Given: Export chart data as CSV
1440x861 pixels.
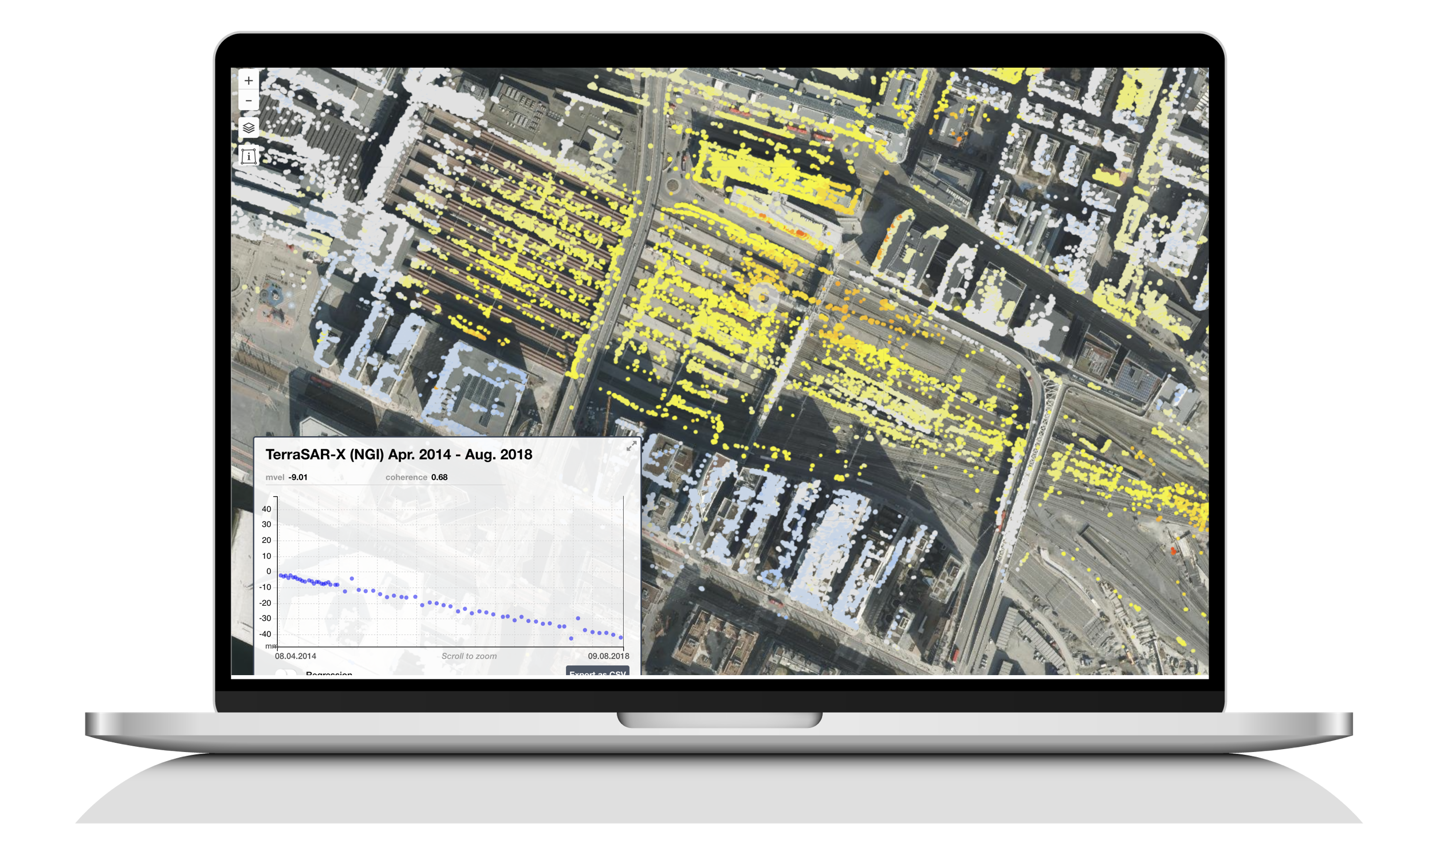Looking at the screenshot, I should click(x=598, y=673).
